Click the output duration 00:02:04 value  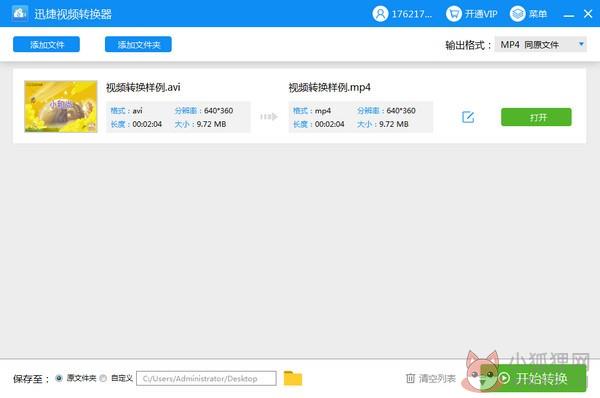[x=329, y=124]
